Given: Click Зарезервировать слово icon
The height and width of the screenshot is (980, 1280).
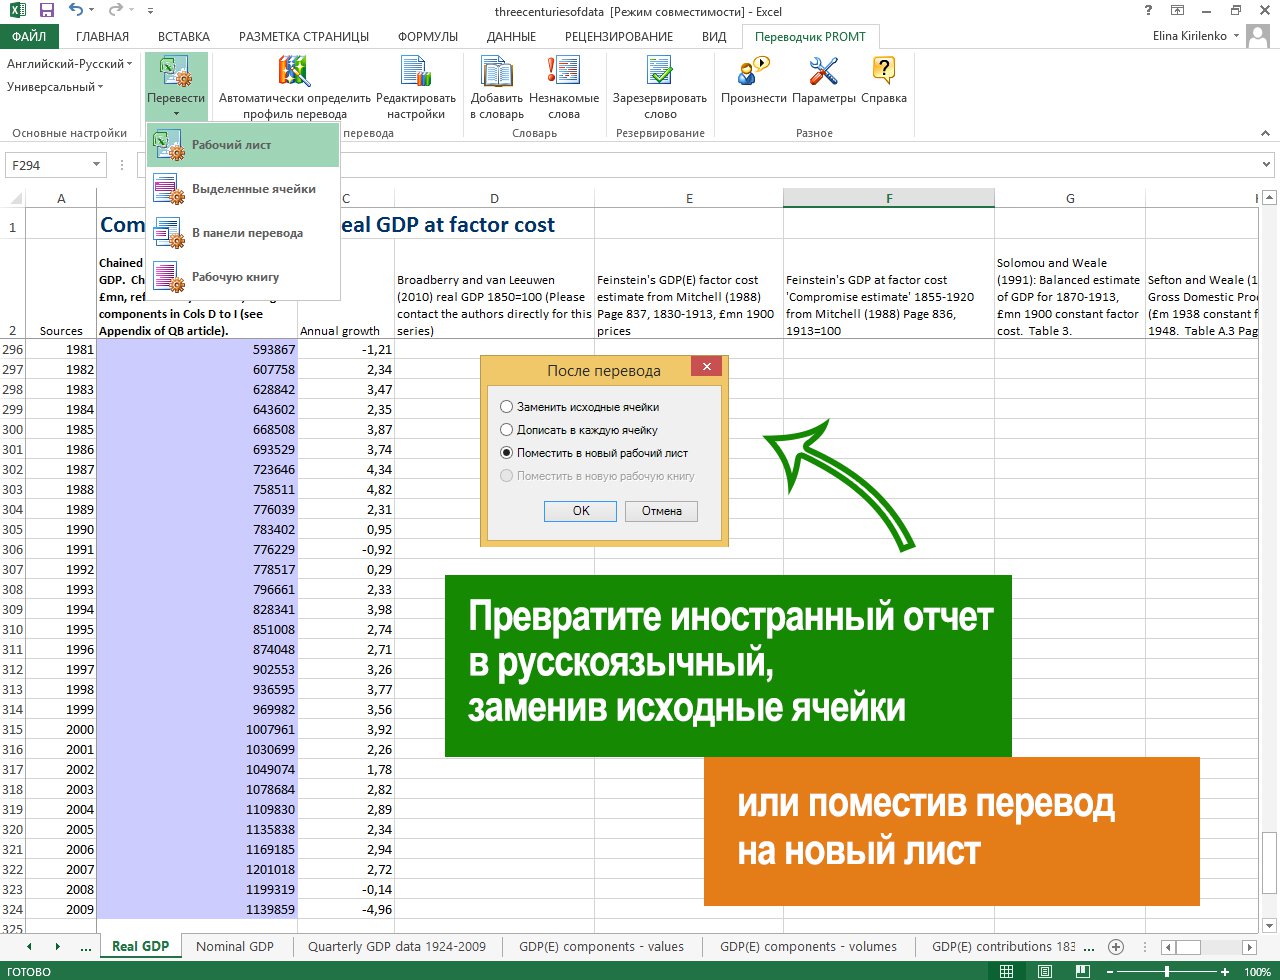Looking at the screenshot, I should coord(660,71).
